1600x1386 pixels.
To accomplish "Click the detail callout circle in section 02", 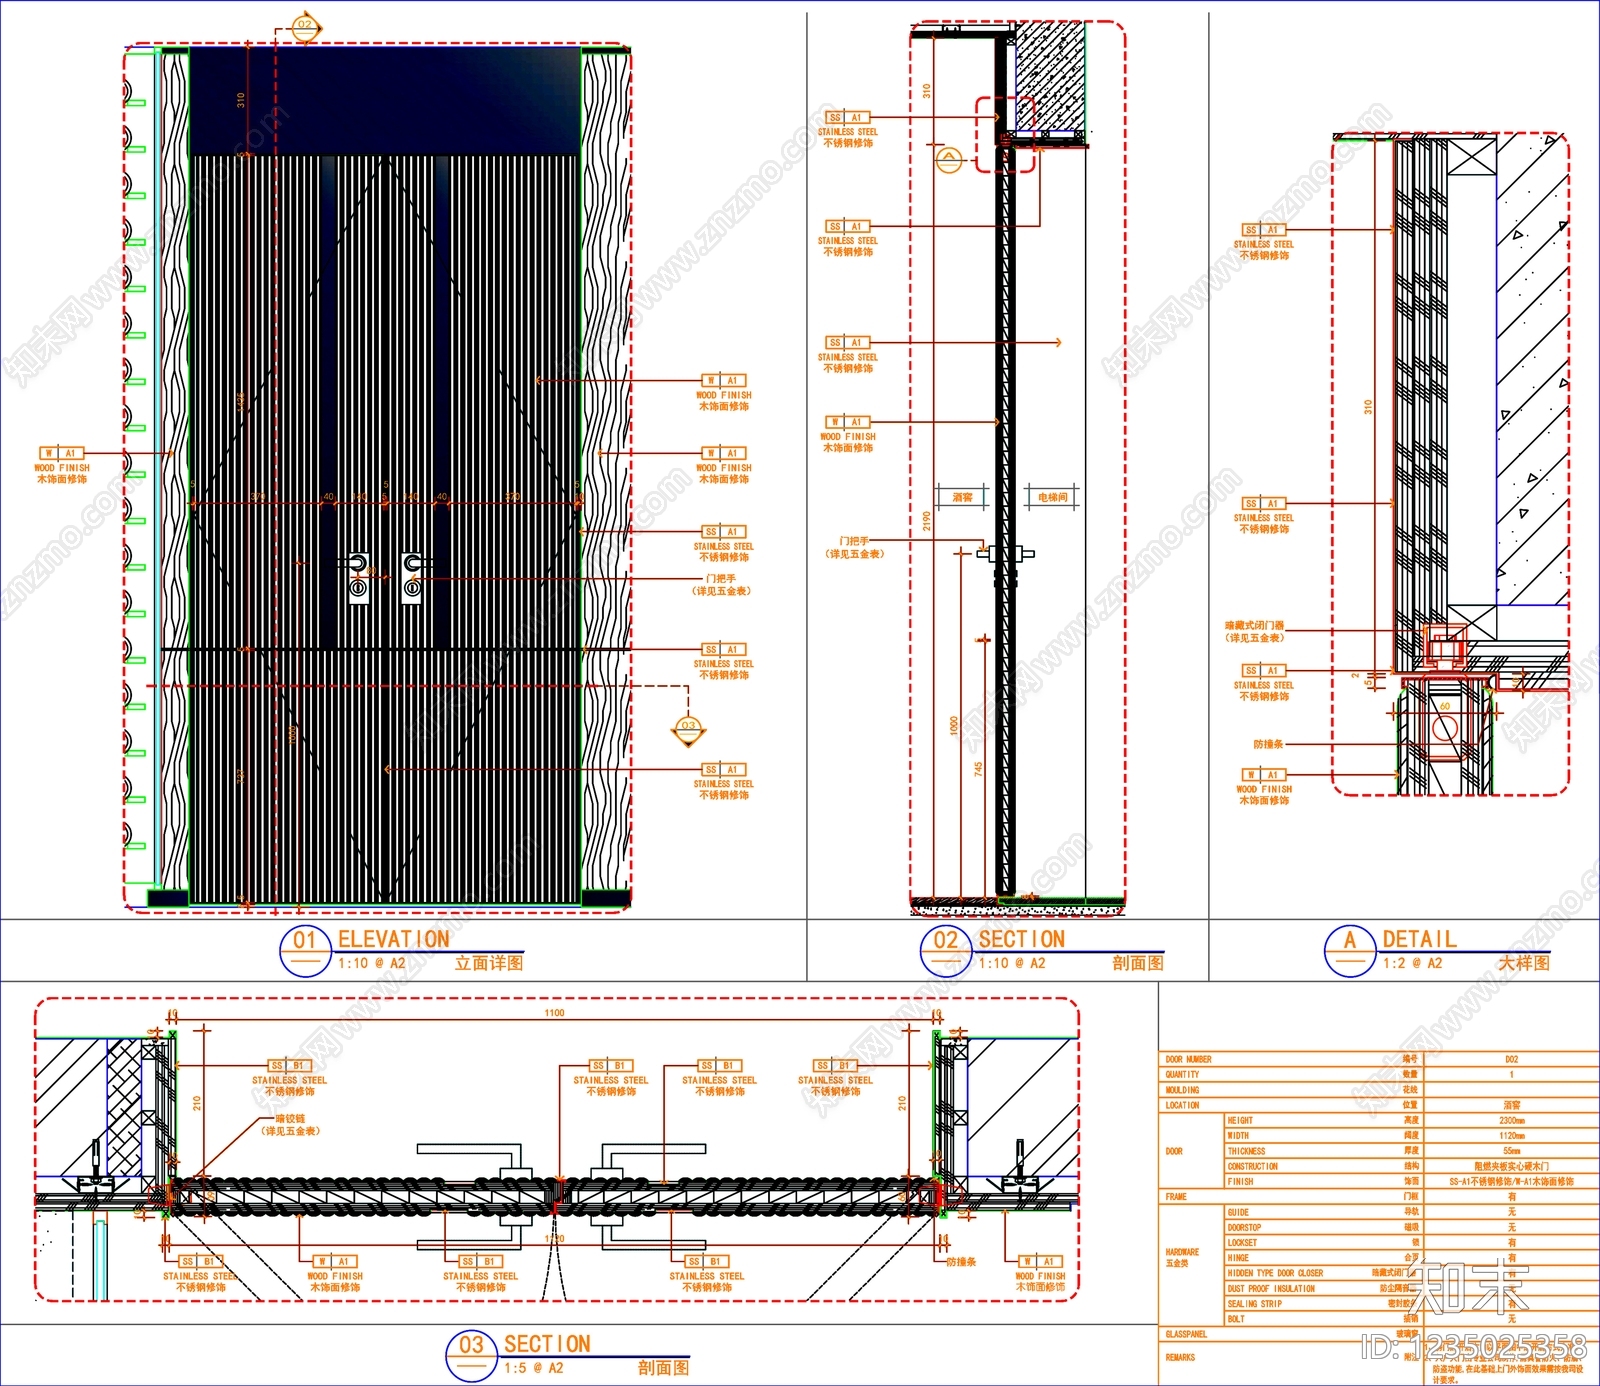I will 949,159.
